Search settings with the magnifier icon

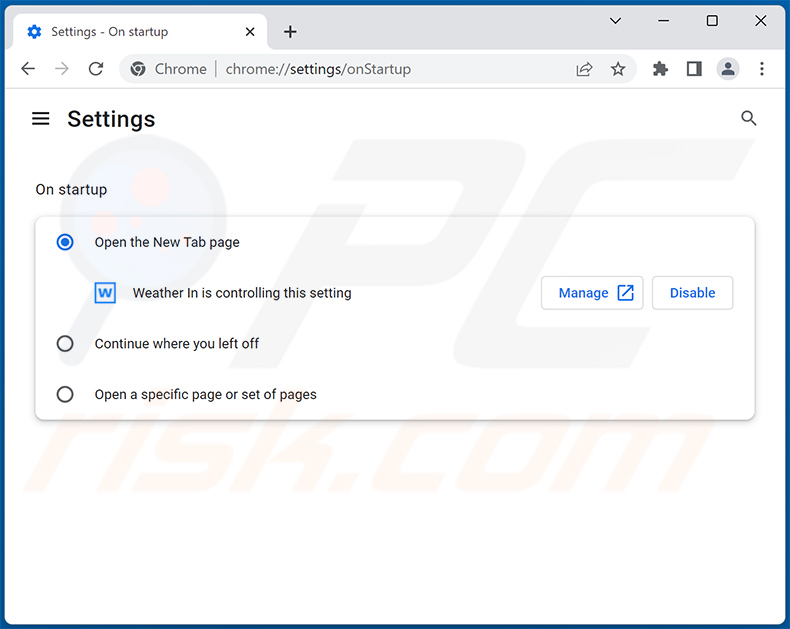[x=748, y=119]
